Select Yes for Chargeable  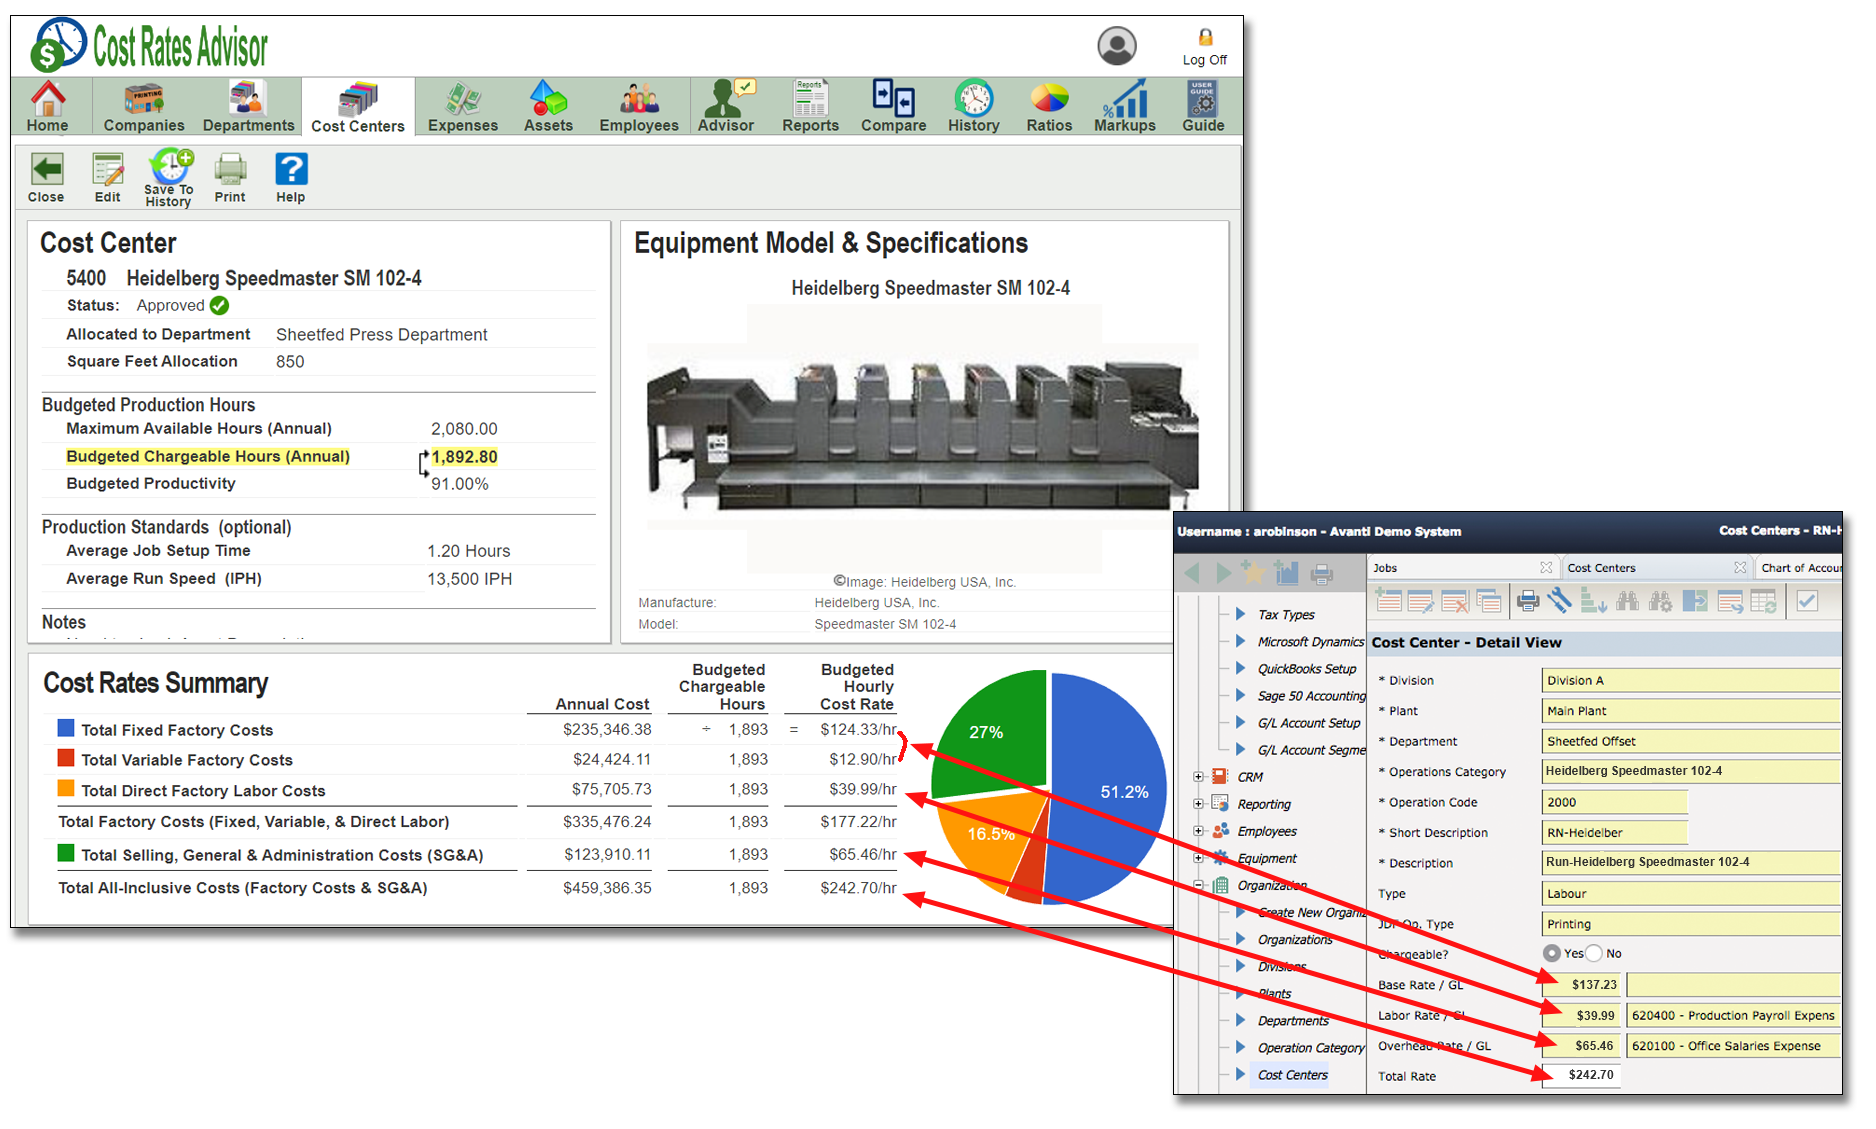[1552, 953]
